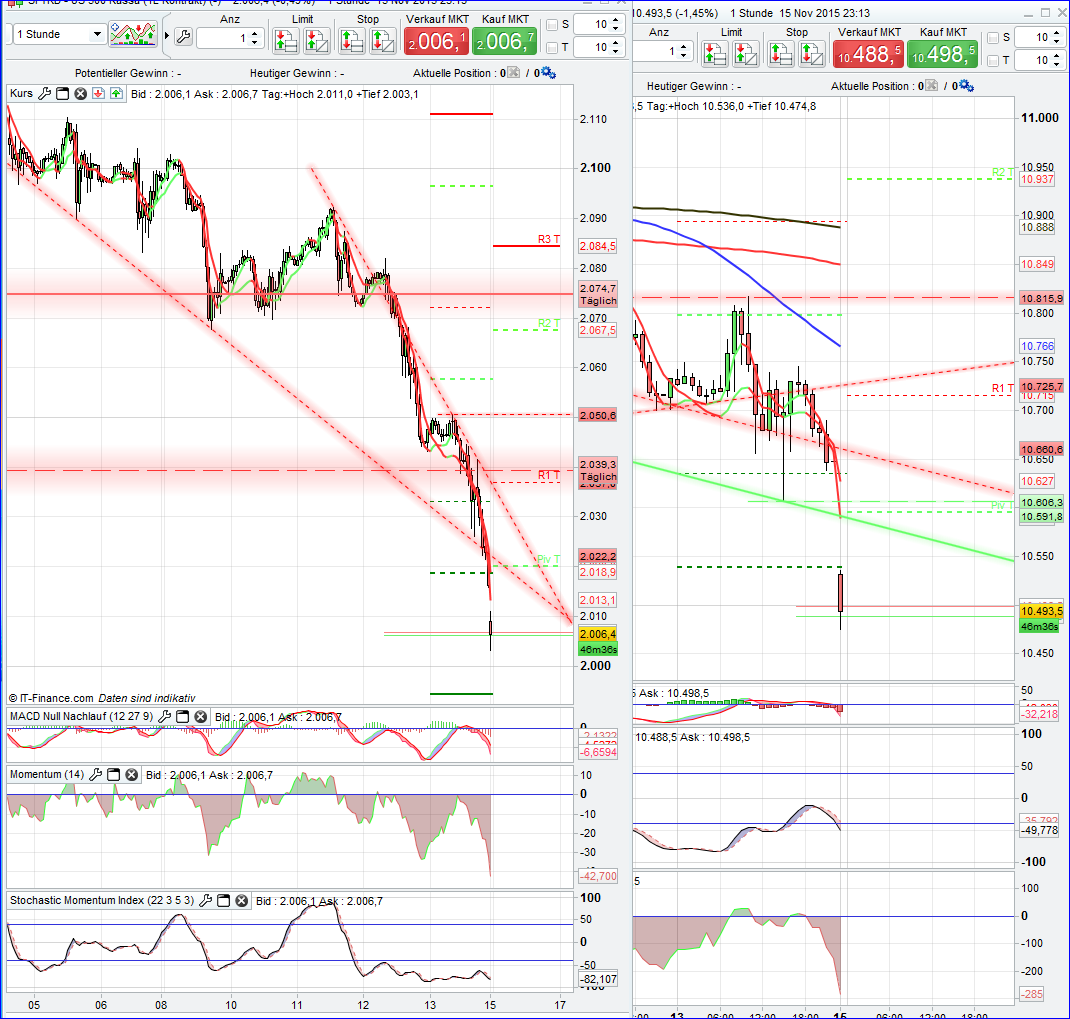This screenshot has height=1019, width=1070.
Task: Open the Aktuelle Position gear icon on right panel
Action: click(x=963, y=86)
